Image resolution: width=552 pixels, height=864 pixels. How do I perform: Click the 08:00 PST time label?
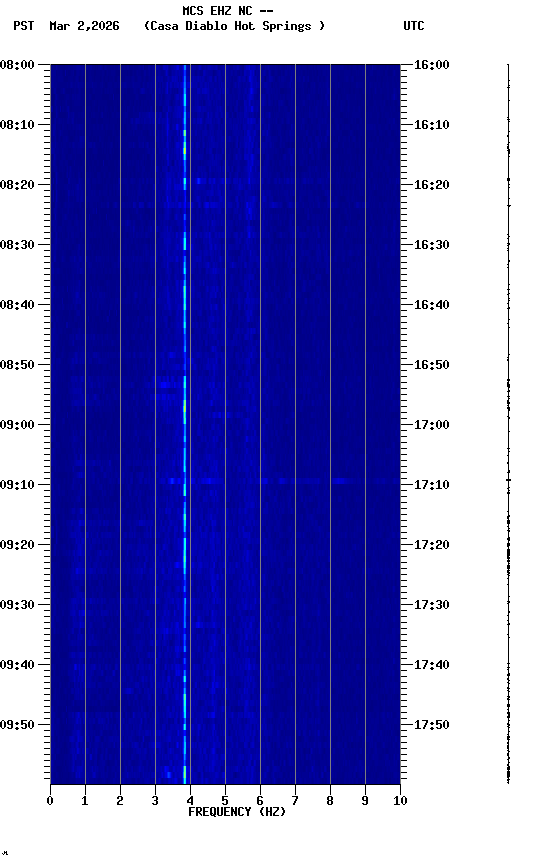[17, 65]
